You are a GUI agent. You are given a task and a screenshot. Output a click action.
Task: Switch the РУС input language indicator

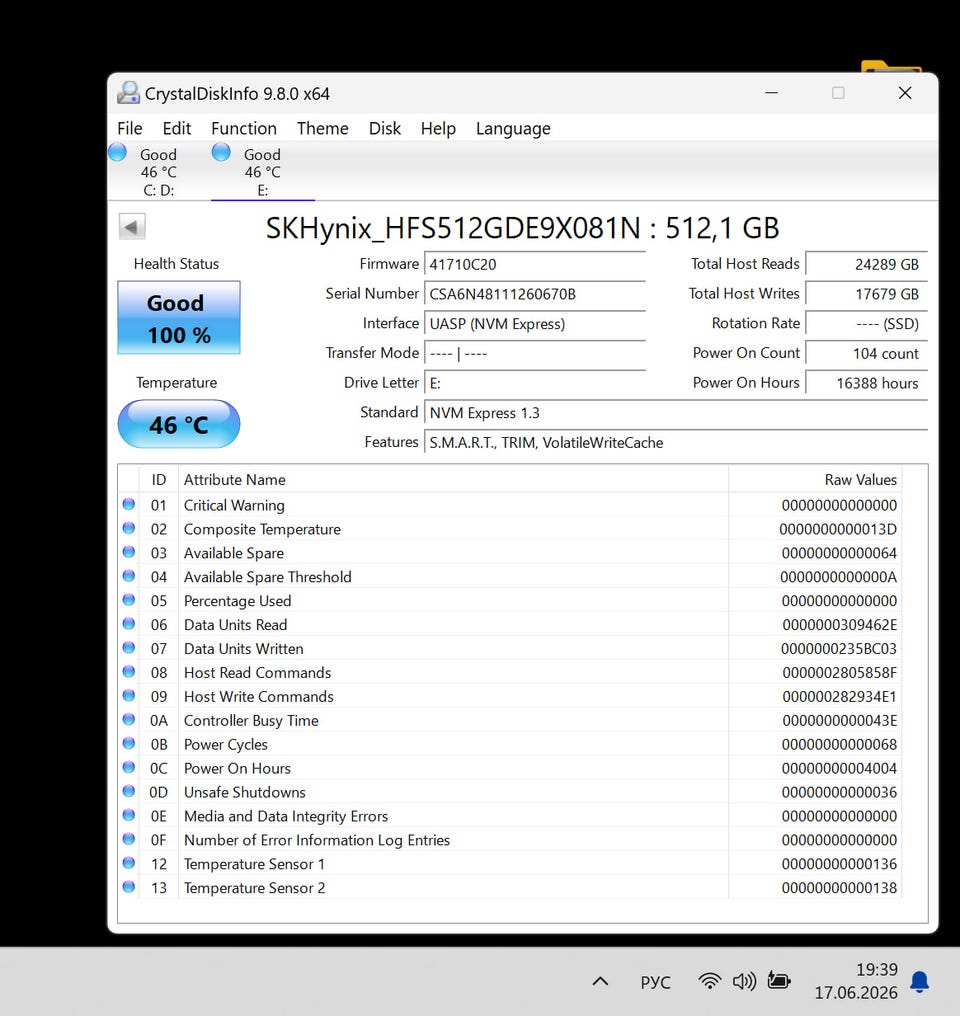pyautogui.click(x=656, y=982)
